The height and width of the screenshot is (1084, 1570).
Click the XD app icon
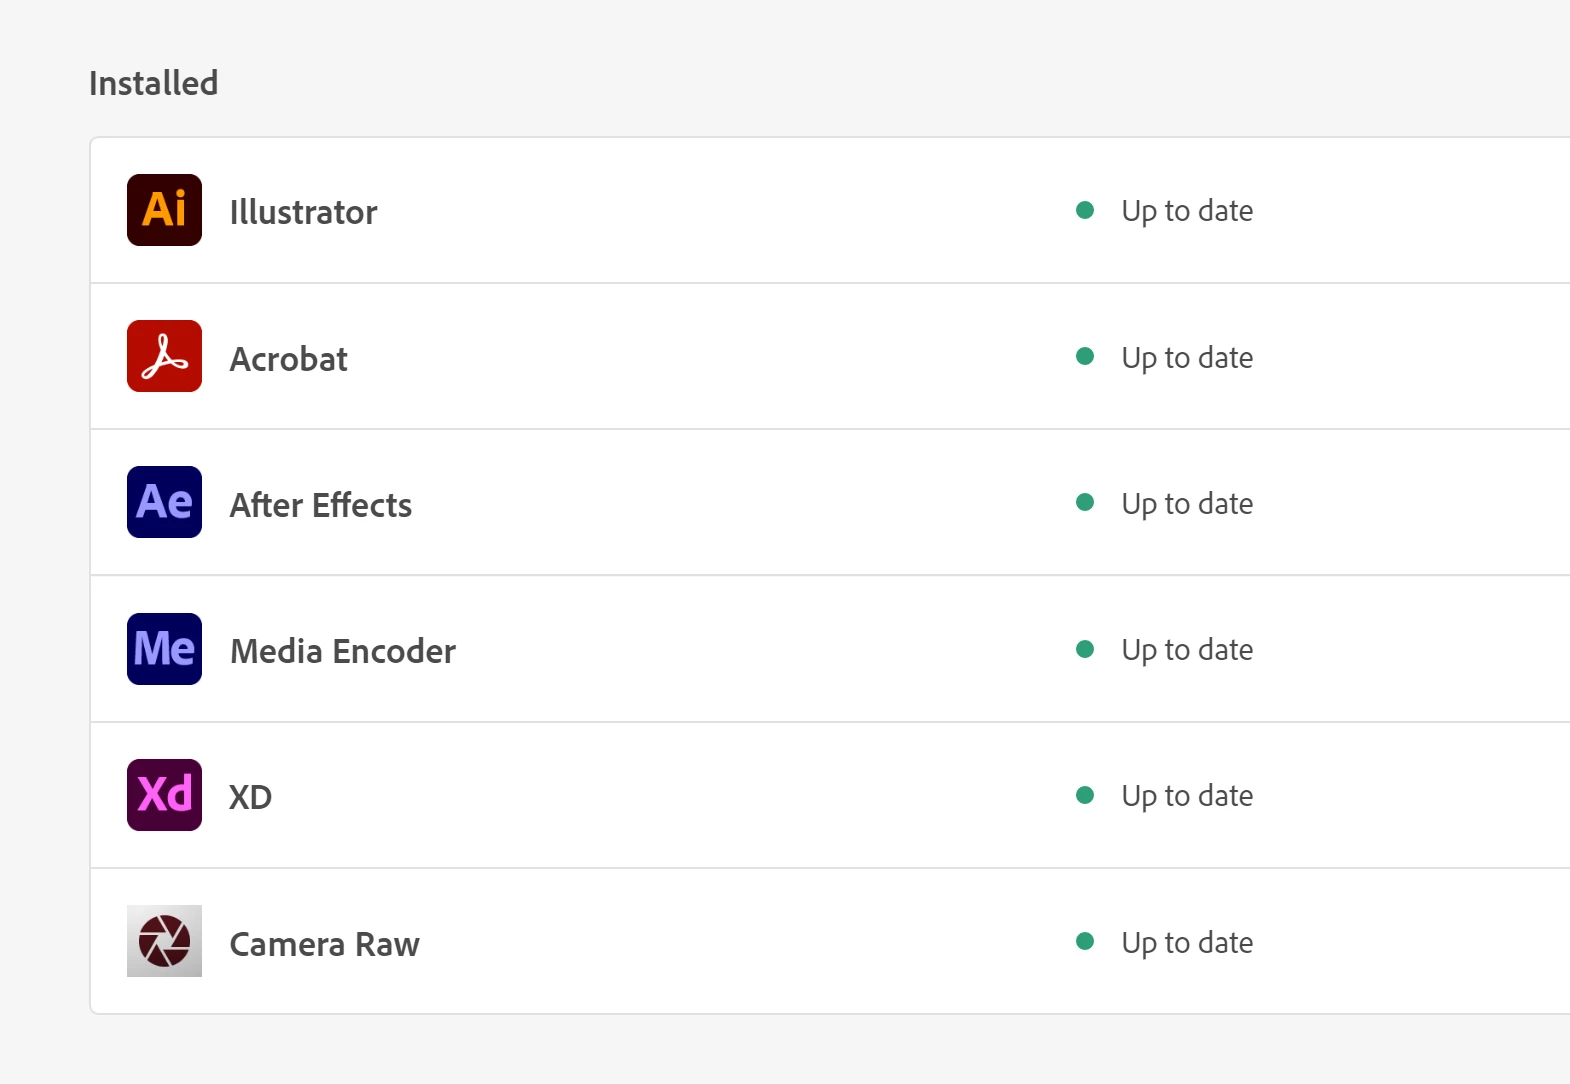[x=164, y=795]
